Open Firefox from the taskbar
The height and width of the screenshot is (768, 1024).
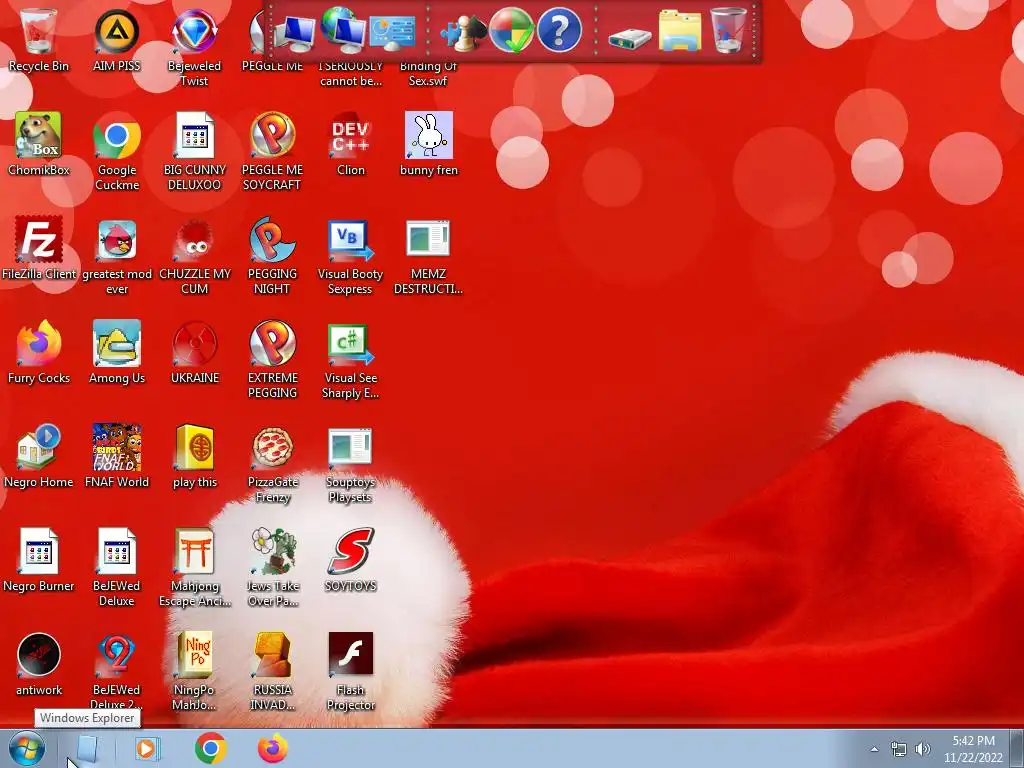click(x=272, y=748)
